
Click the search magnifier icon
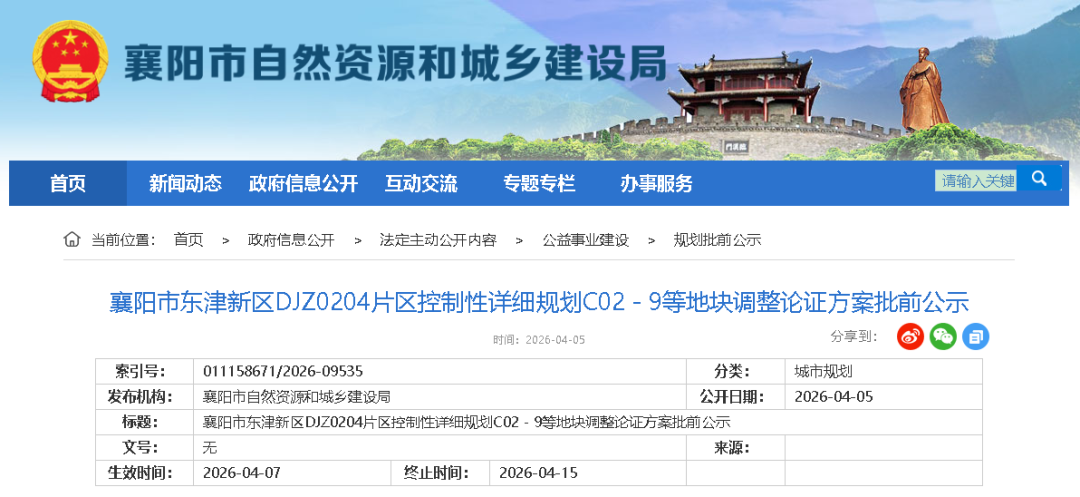(x=1040, y=180)
